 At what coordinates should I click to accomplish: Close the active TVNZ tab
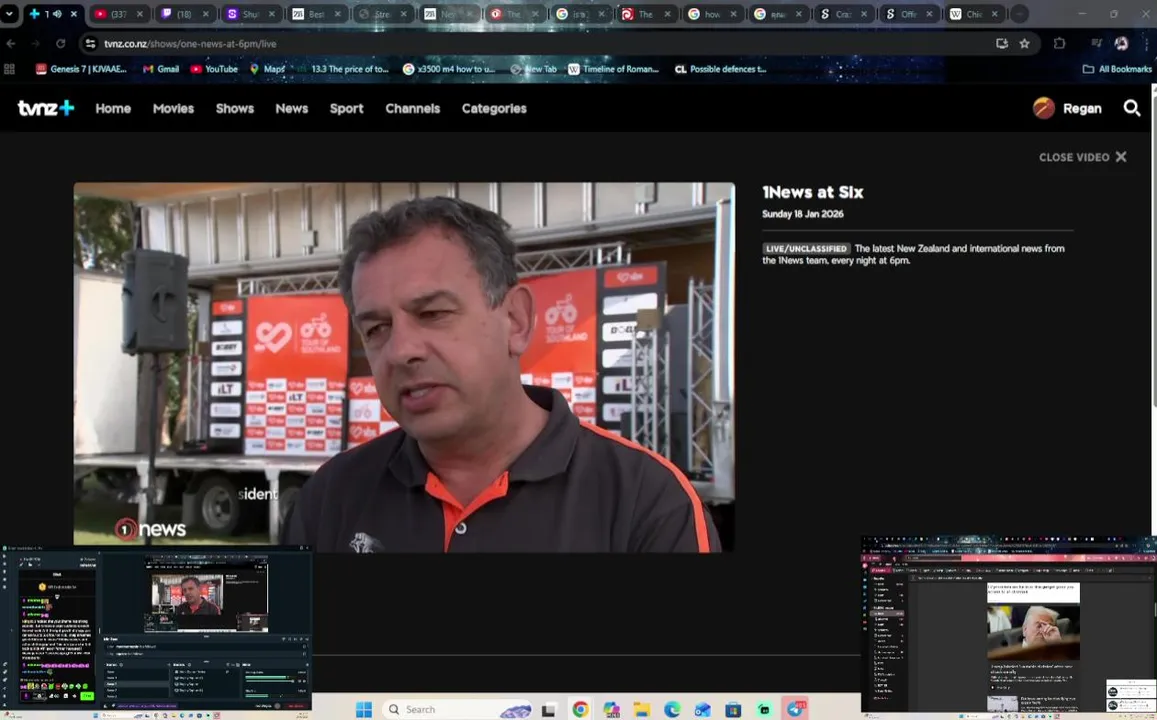[x=74, y=14]
